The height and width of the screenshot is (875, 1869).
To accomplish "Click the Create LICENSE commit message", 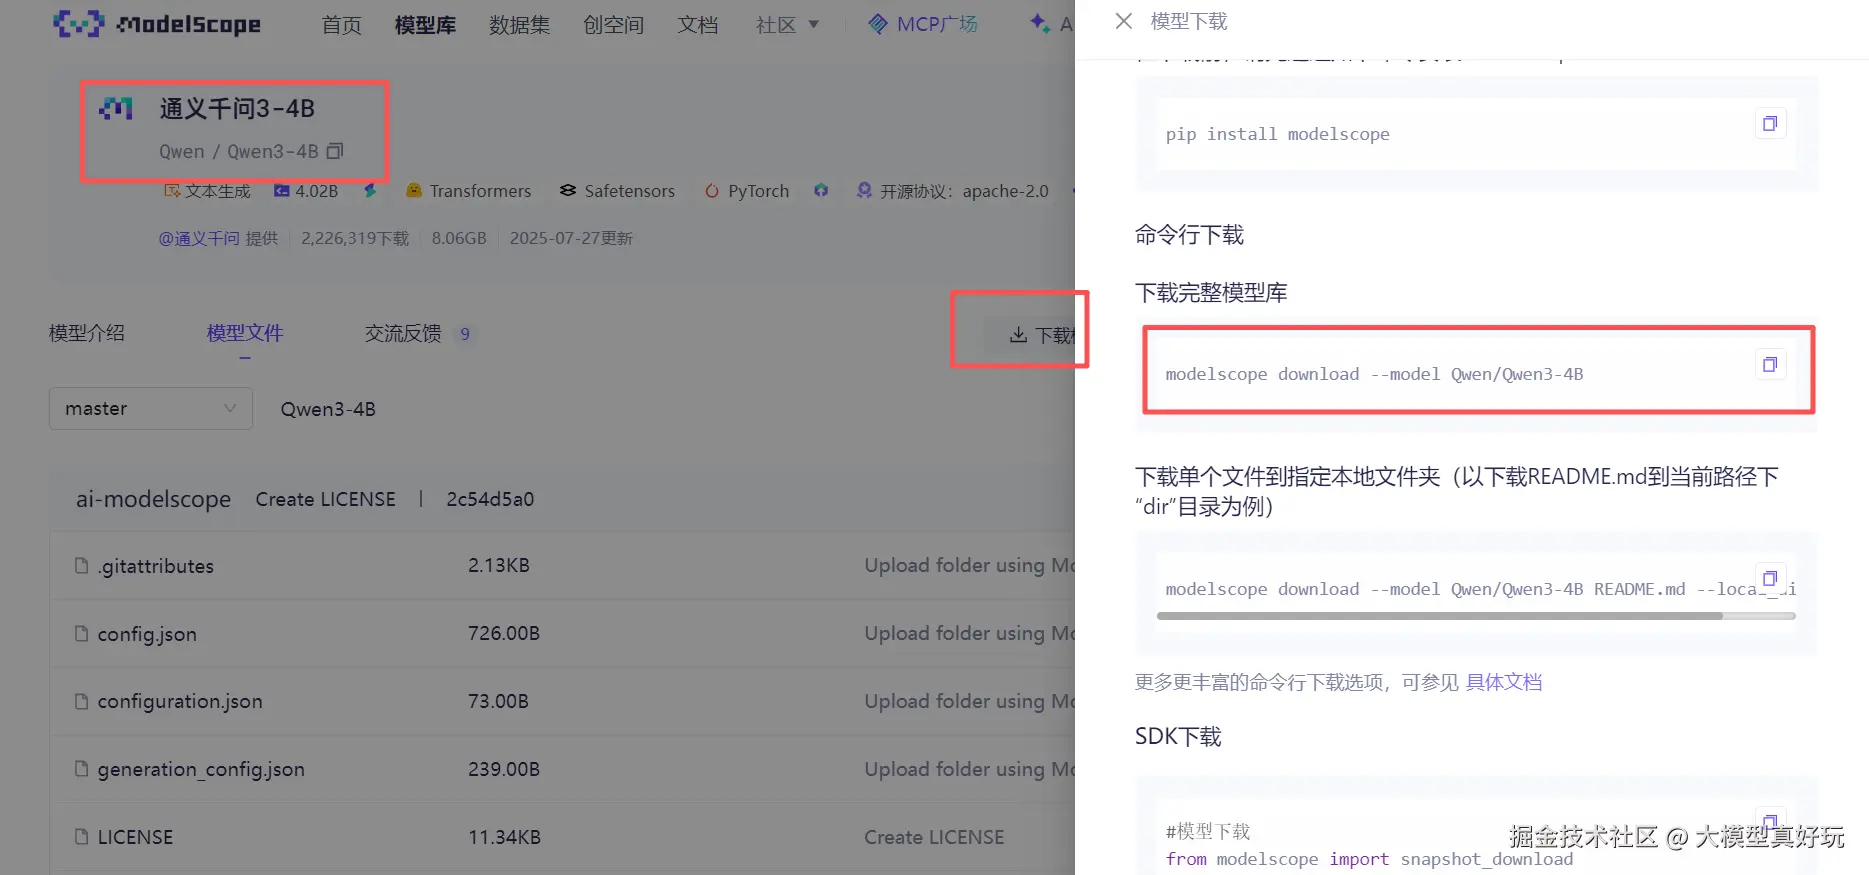I will pyautogui.click(x=325, y=499).
